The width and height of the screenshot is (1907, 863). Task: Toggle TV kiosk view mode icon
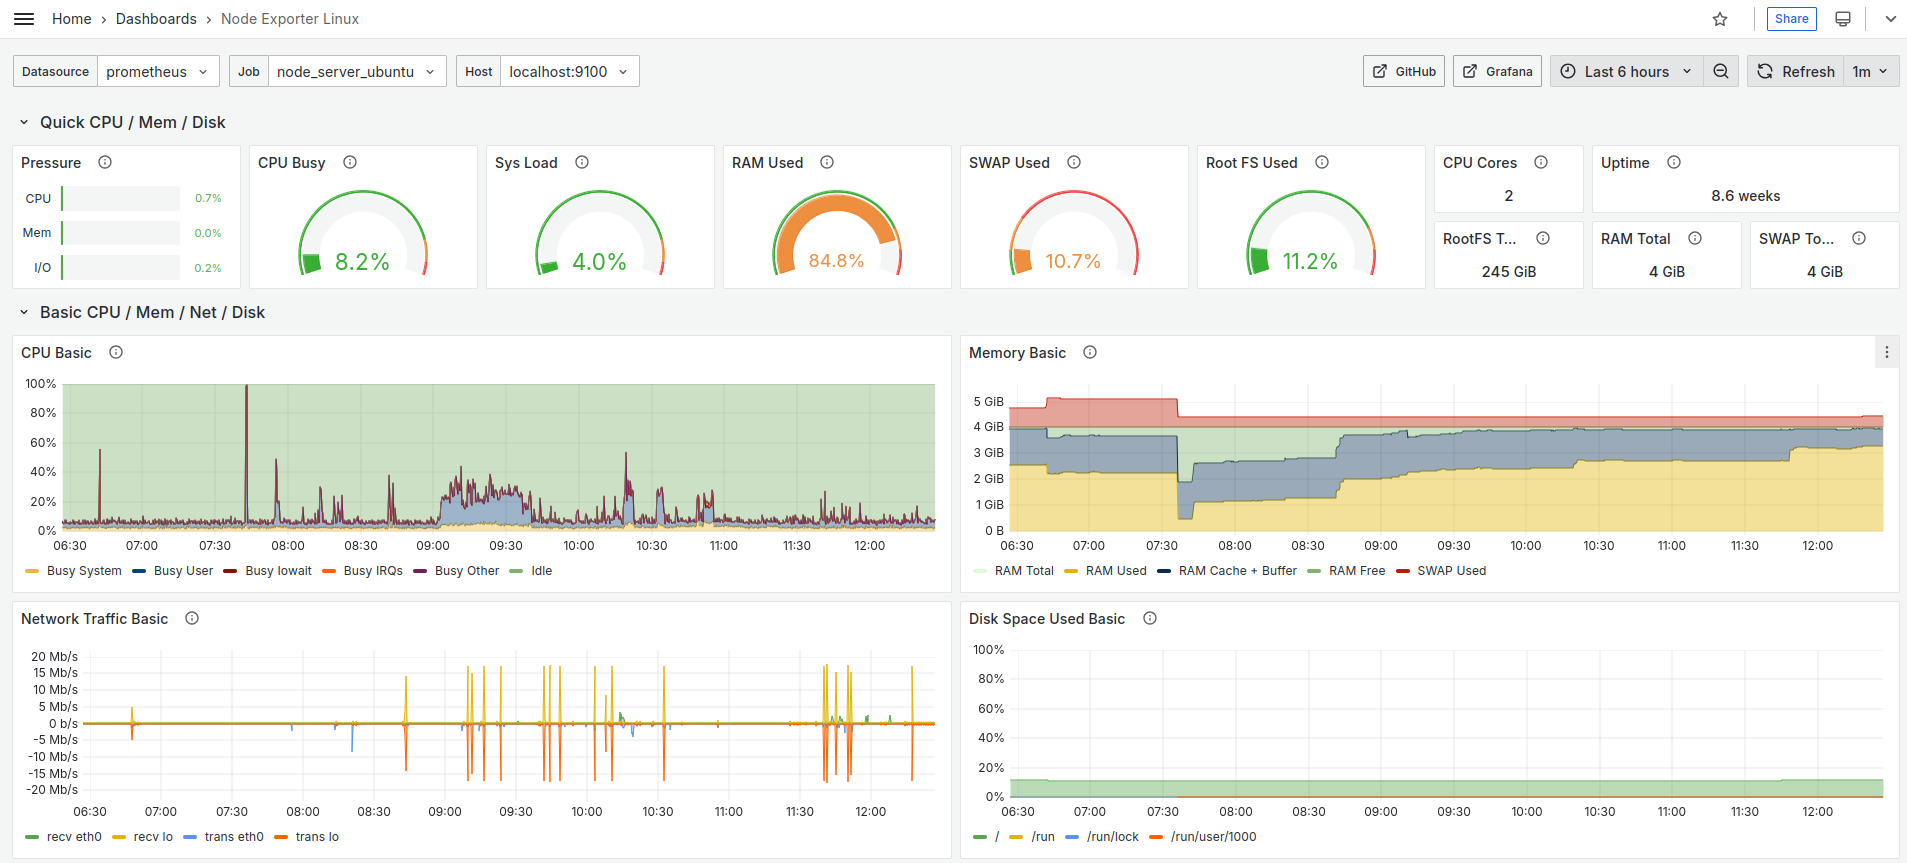click(1843, 19)
